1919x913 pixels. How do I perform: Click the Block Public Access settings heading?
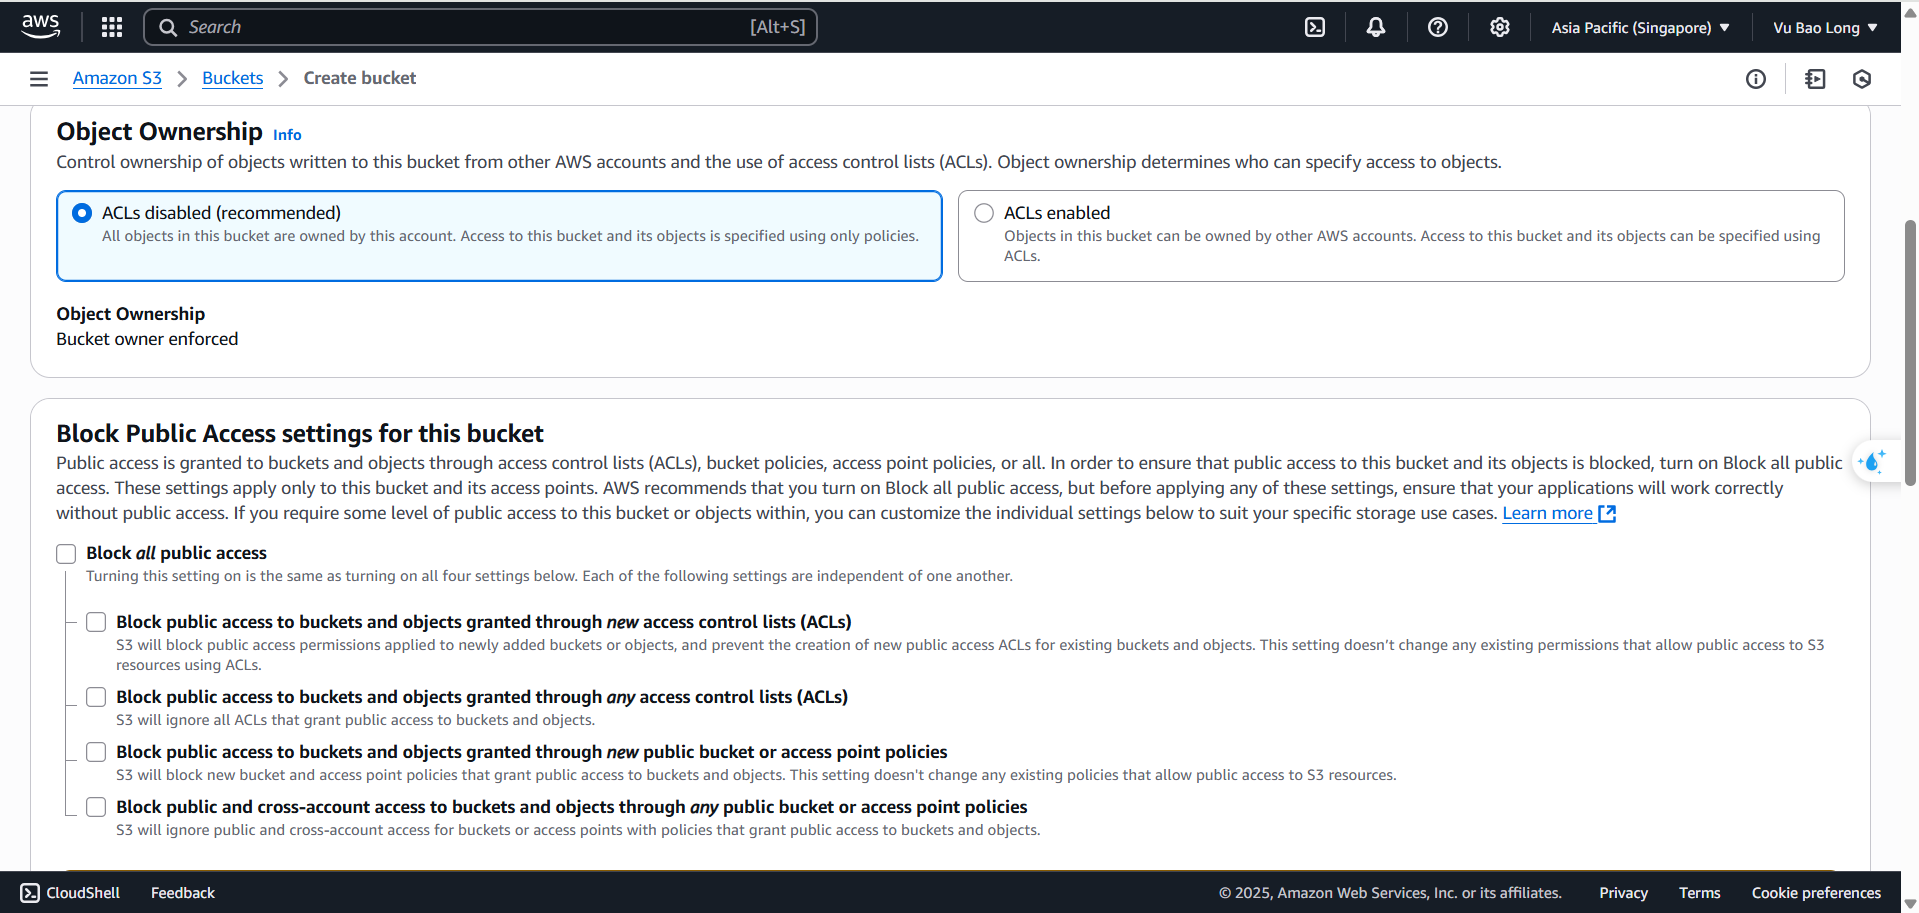click(300, 433)
